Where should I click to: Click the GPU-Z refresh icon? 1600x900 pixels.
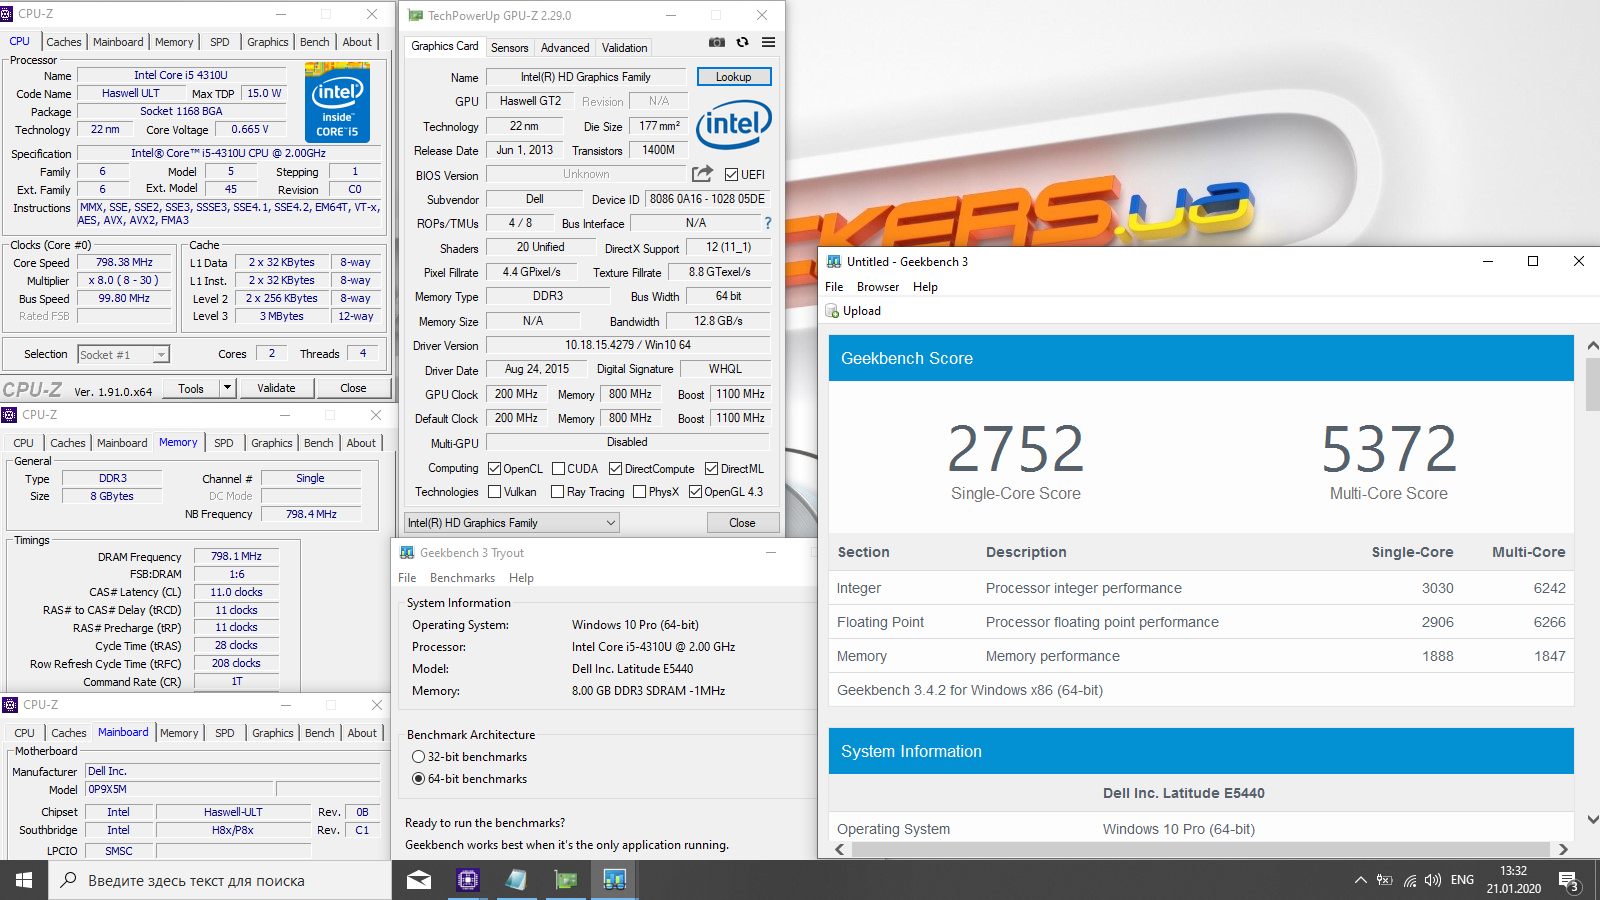pos(742,42)
